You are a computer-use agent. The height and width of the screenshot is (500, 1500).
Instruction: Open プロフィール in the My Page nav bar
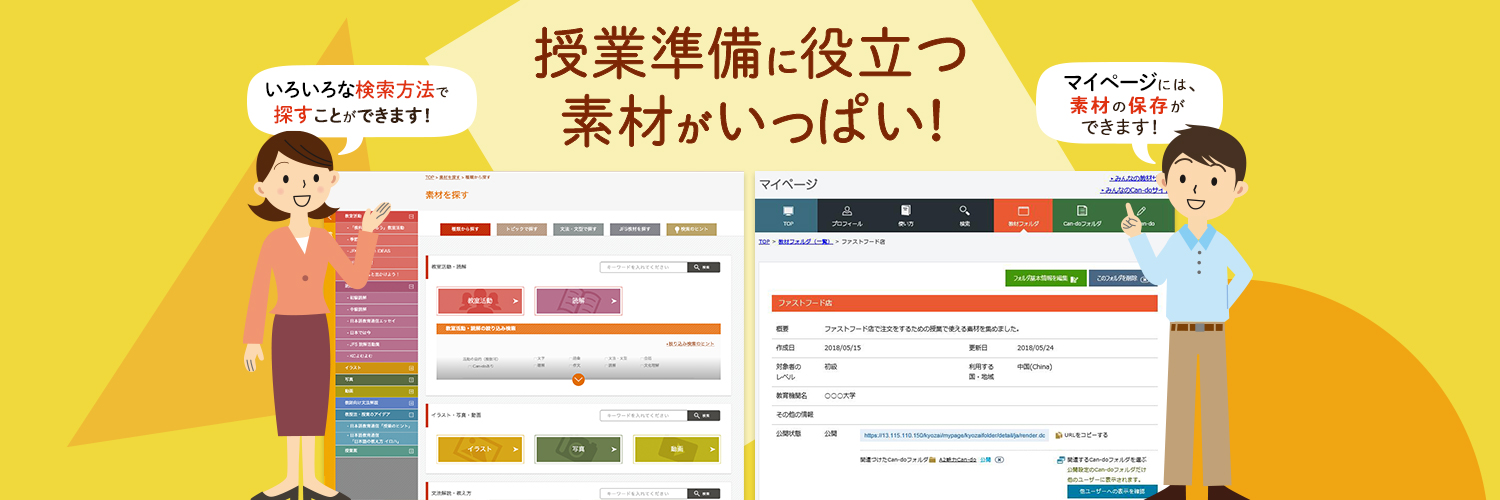coord(847,216)
